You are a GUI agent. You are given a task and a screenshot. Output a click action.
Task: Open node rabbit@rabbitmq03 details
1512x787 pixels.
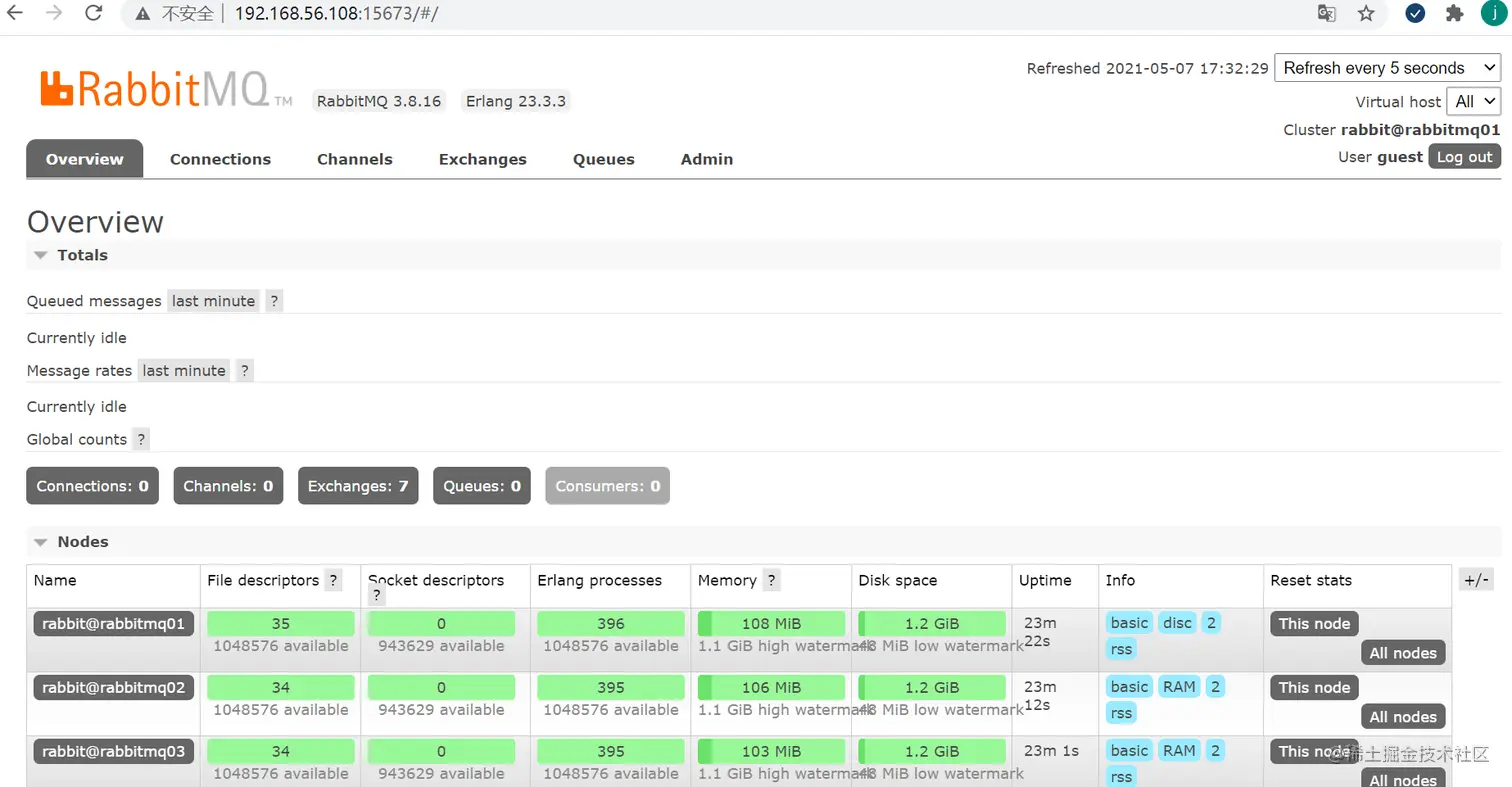point(114,752)
